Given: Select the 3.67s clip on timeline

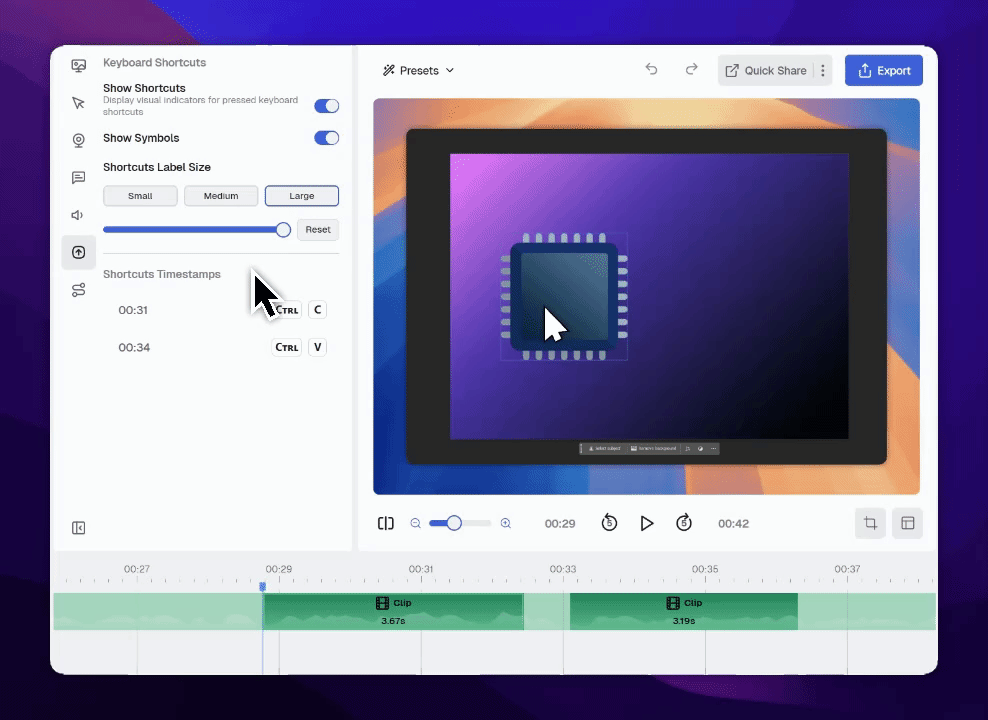Looking at the screenshot, I should pyautogui.click(x=393, y=612).
